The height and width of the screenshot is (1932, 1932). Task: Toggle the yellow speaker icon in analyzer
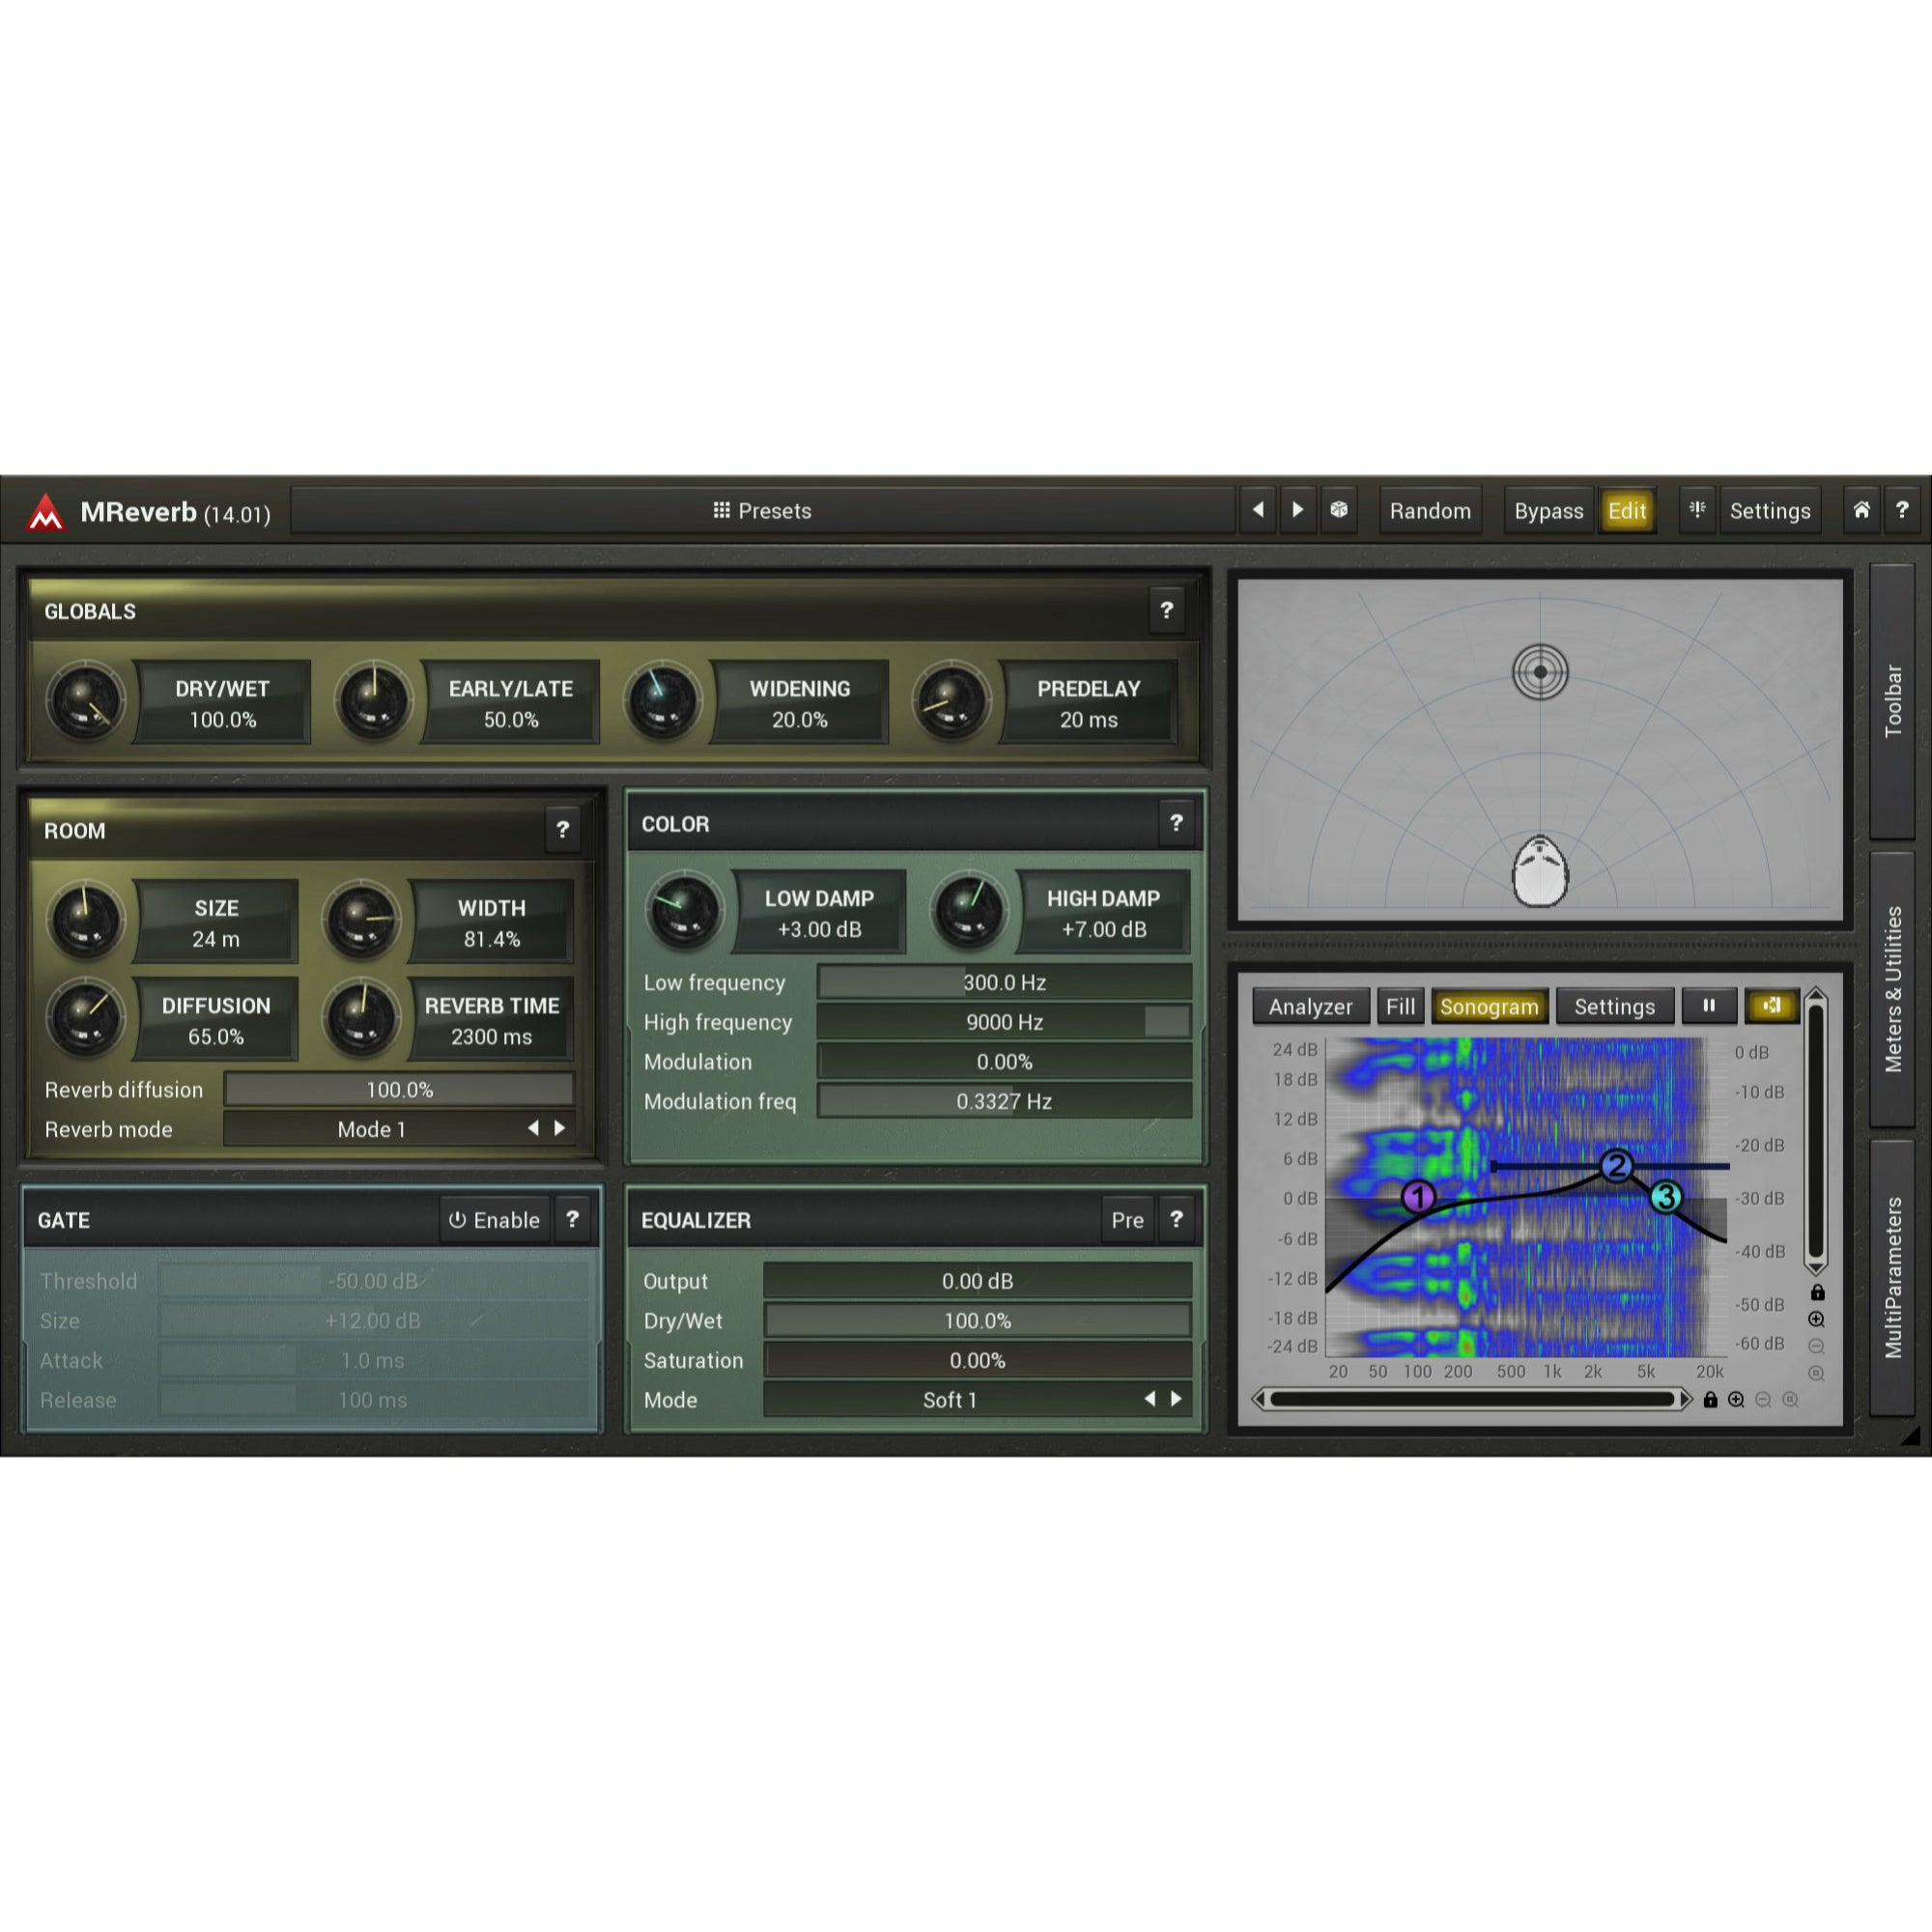coord(1771,1006)
